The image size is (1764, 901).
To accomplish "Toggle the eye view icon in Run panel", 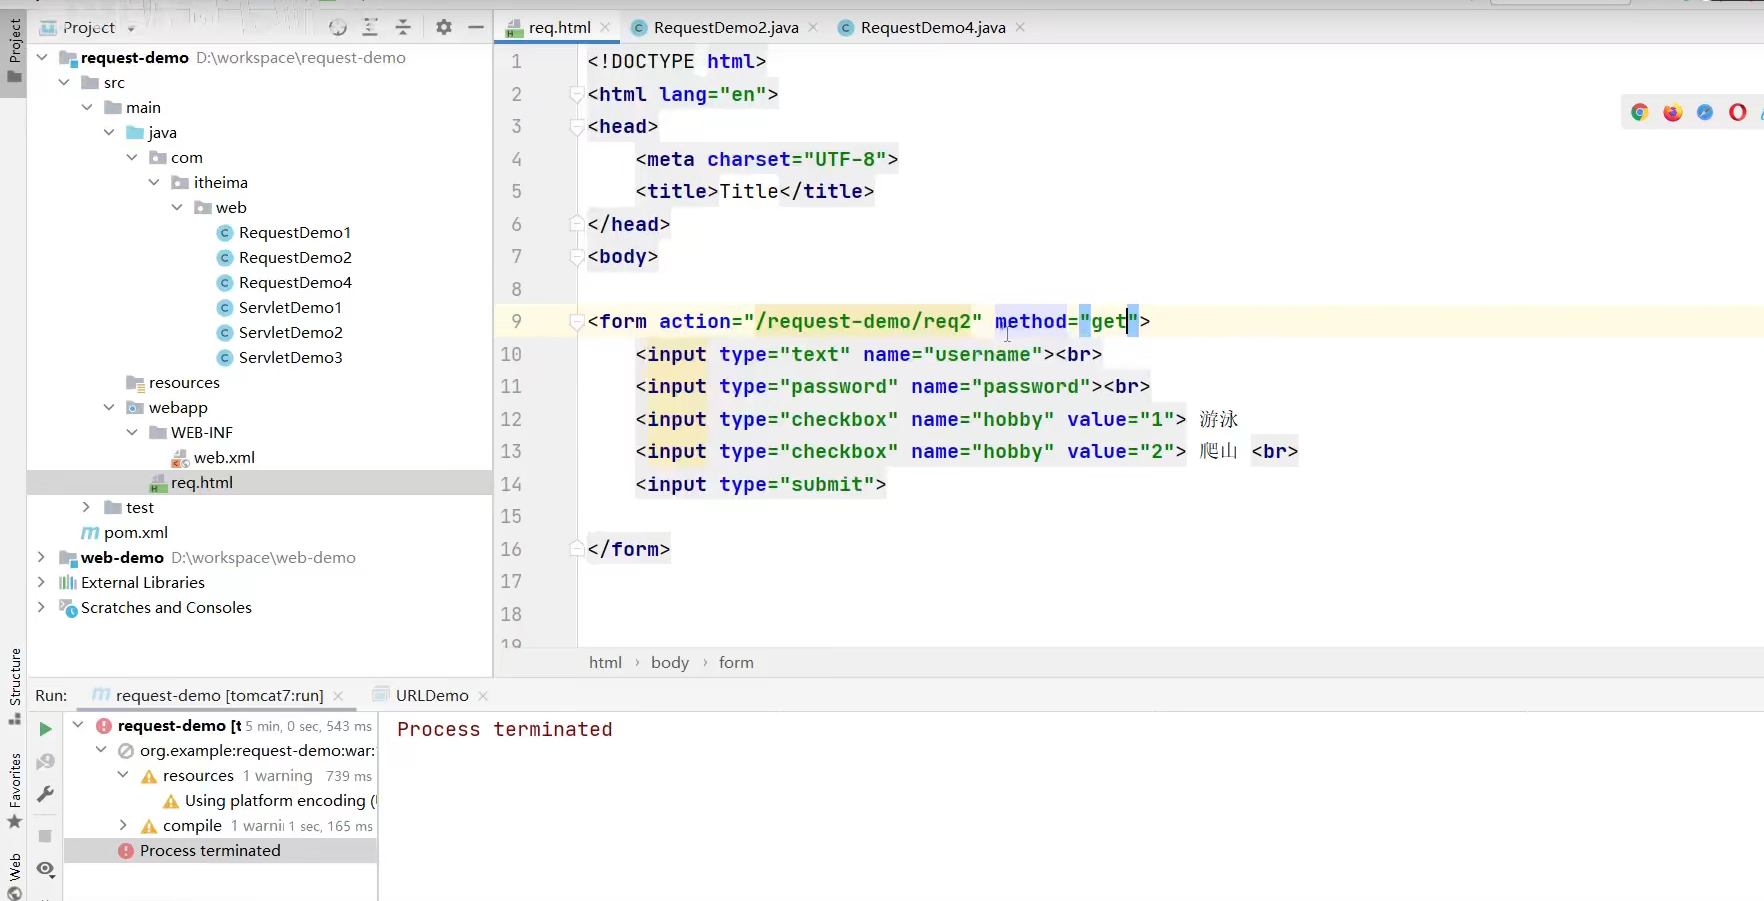I will pos(45,869).
